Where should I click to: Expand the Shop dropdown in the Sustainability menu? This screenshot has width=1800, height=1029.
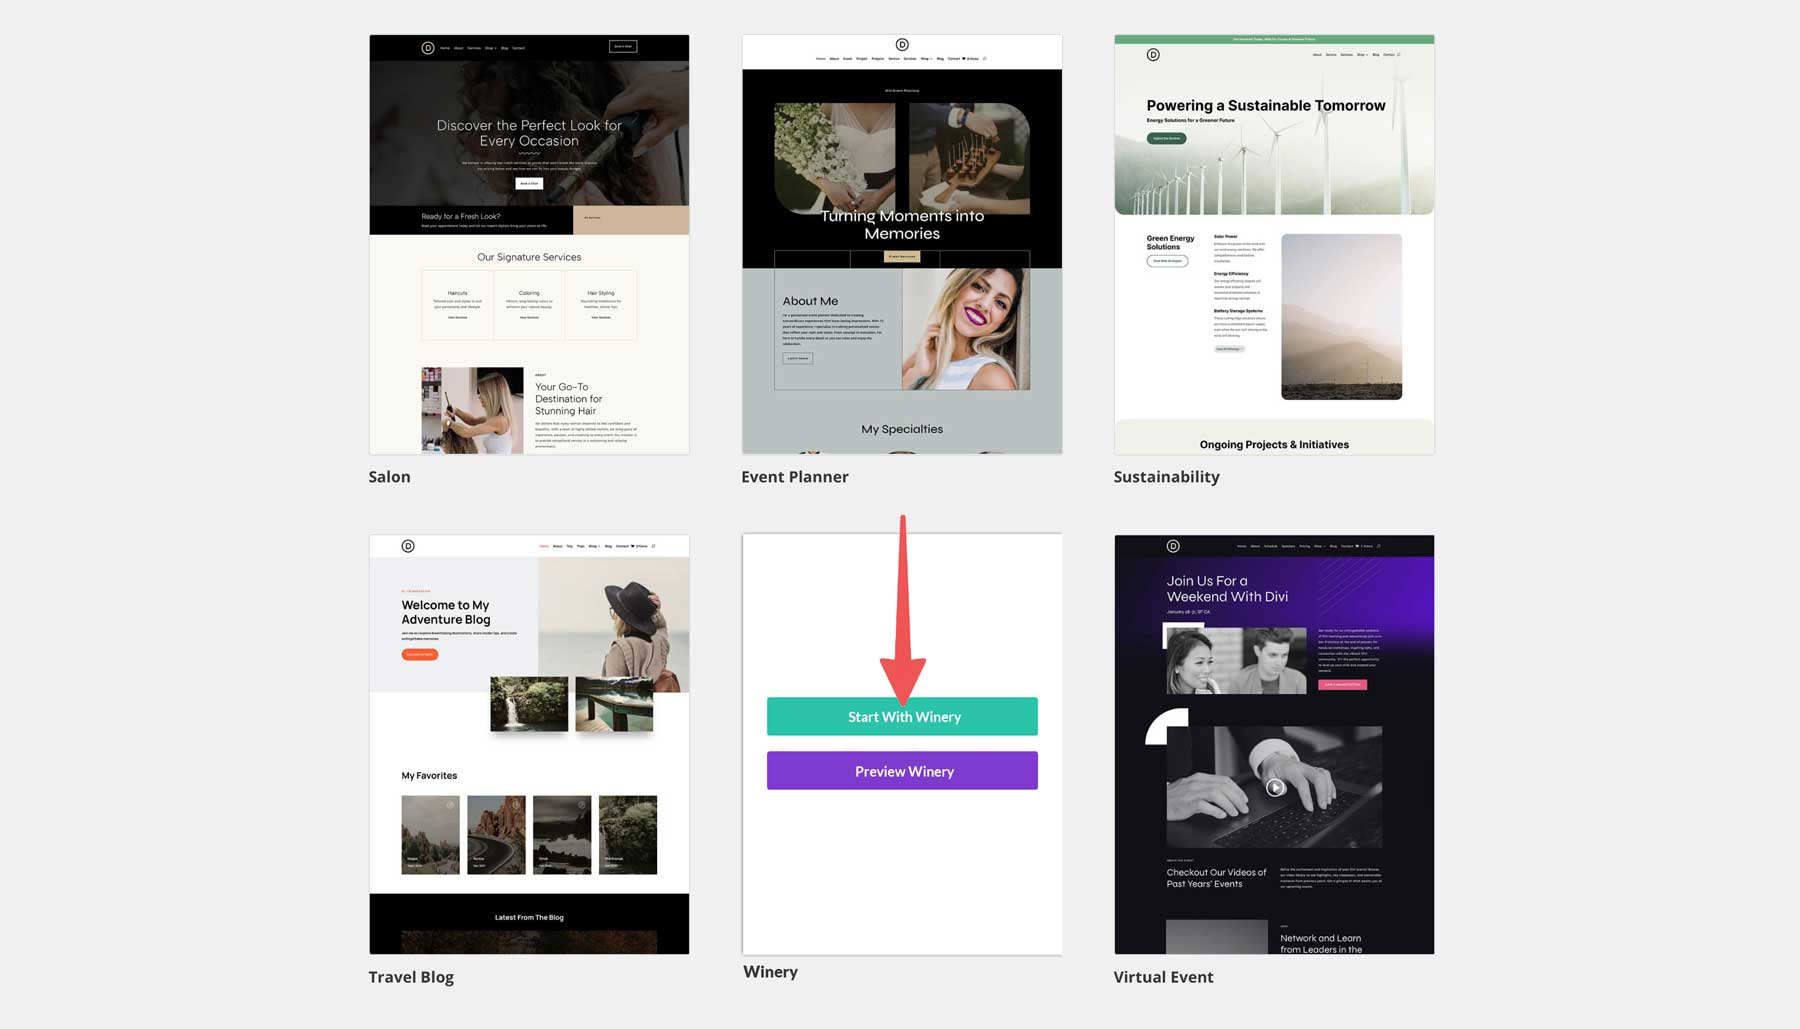click(1362, 55)
